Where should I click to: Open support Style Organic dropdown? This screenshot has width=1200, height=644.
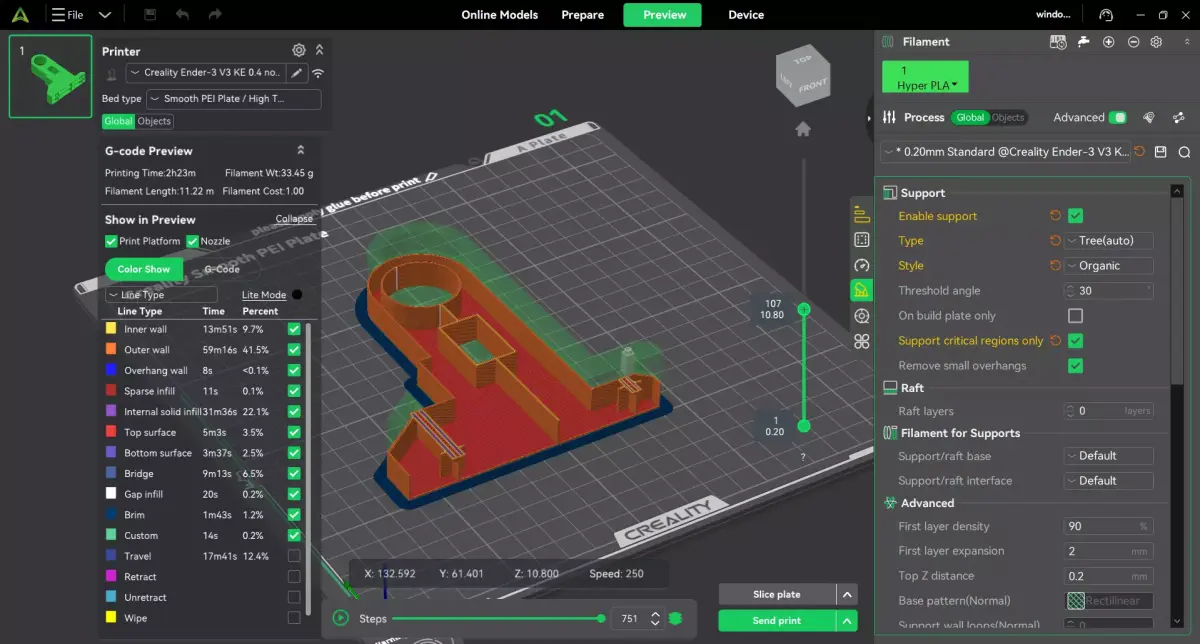(x=1108, y=266)
